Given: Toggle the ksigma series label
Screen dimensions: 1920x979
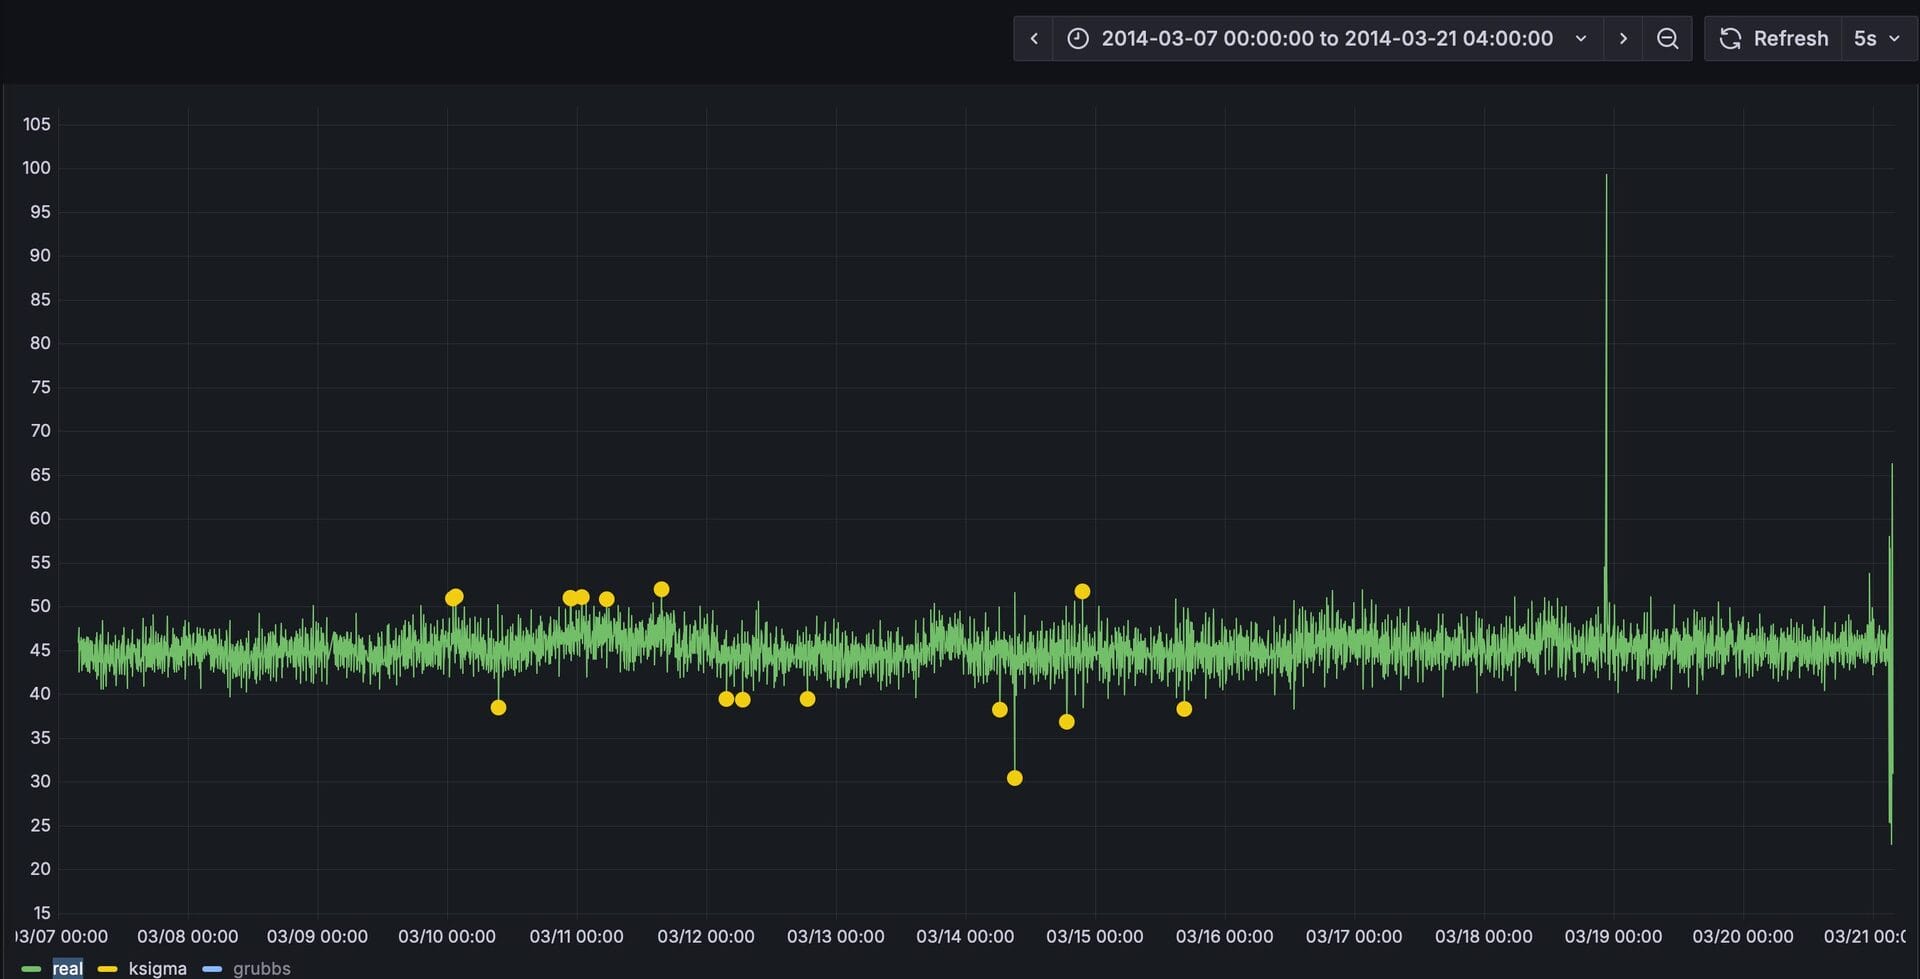Looking at the screenshot, I should pyautogui.click(x=157, y=968).
